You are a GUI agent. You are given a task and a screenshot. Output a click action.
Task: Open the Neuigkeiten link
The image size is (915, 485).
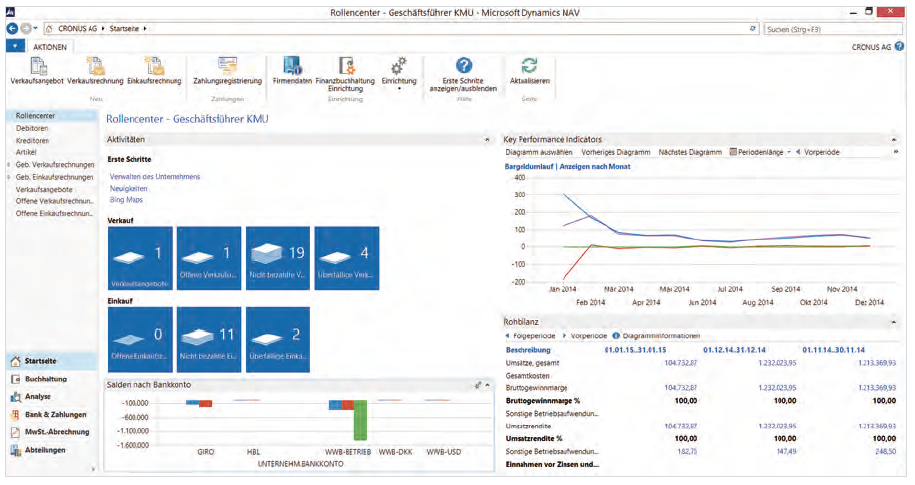click(128, 189)
